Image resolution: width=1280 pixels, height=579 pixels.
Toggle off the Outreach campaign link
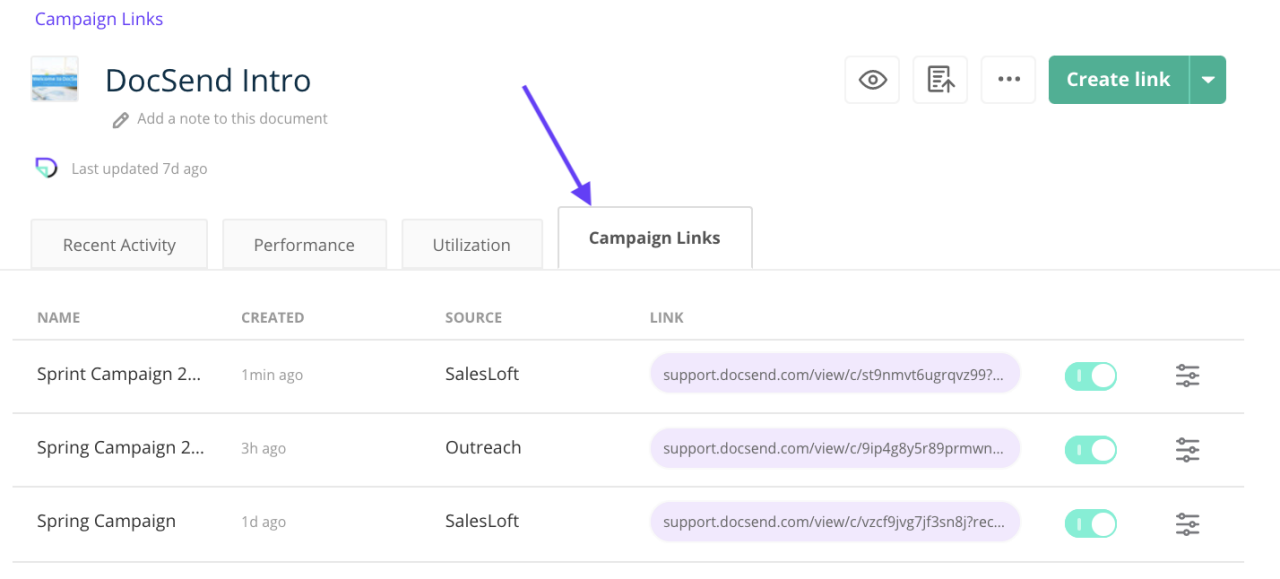click(x=1090, y=449)
